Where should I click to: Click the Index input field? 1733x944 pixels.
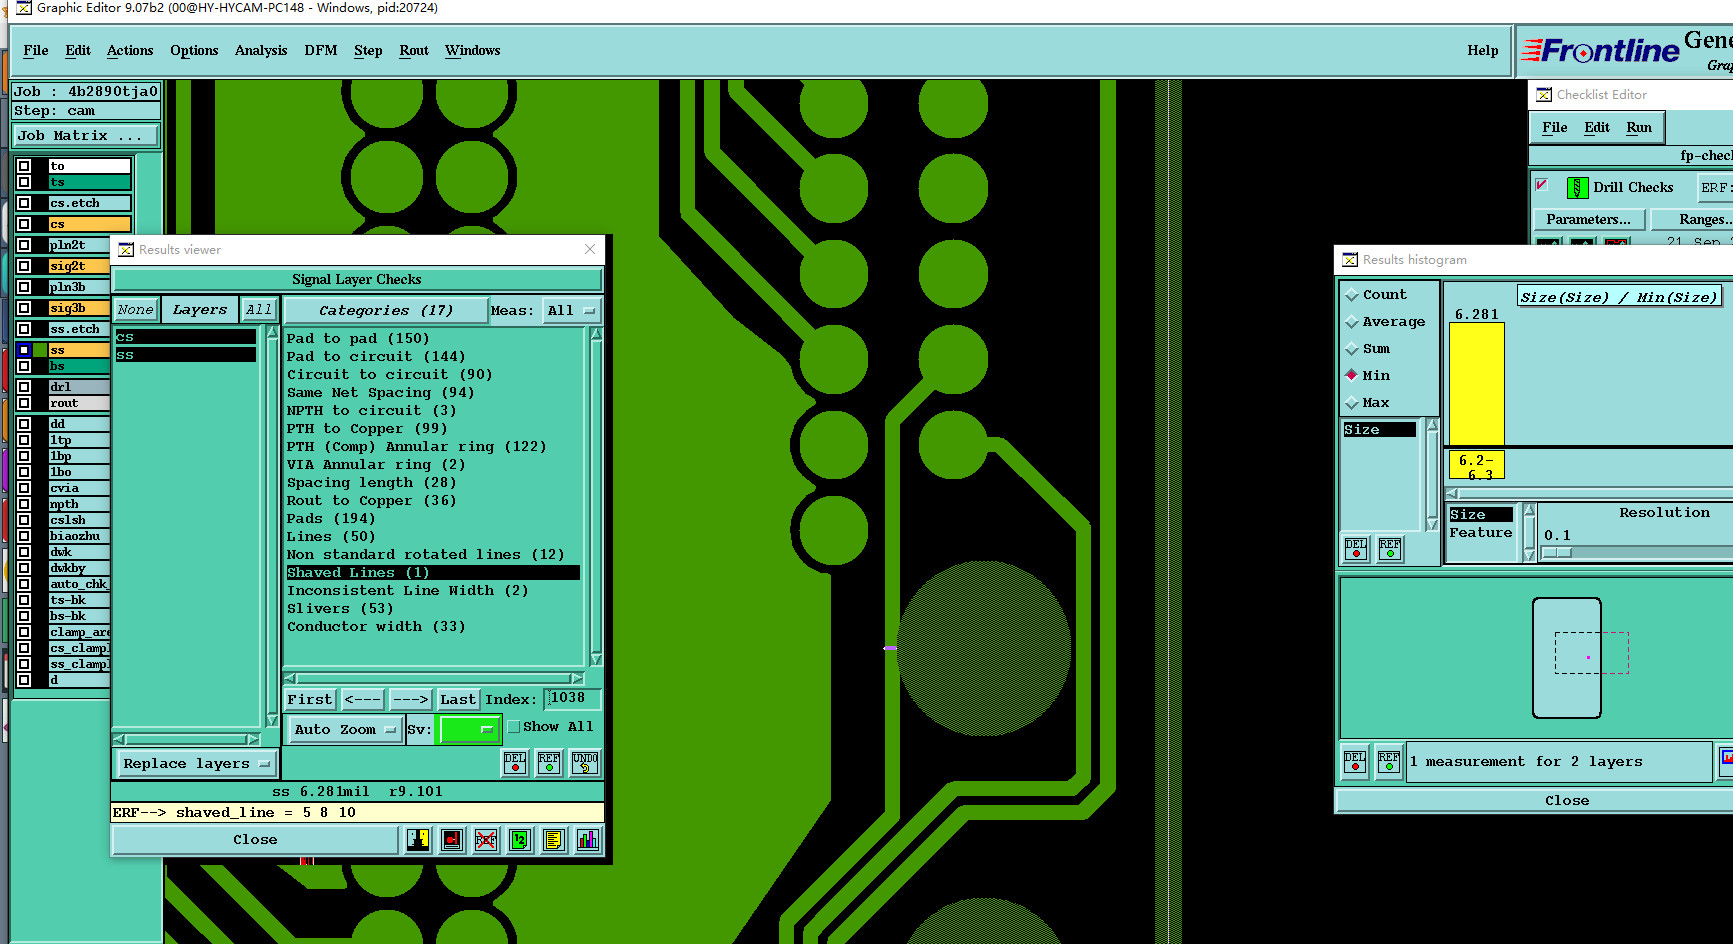tap(573, 699)
